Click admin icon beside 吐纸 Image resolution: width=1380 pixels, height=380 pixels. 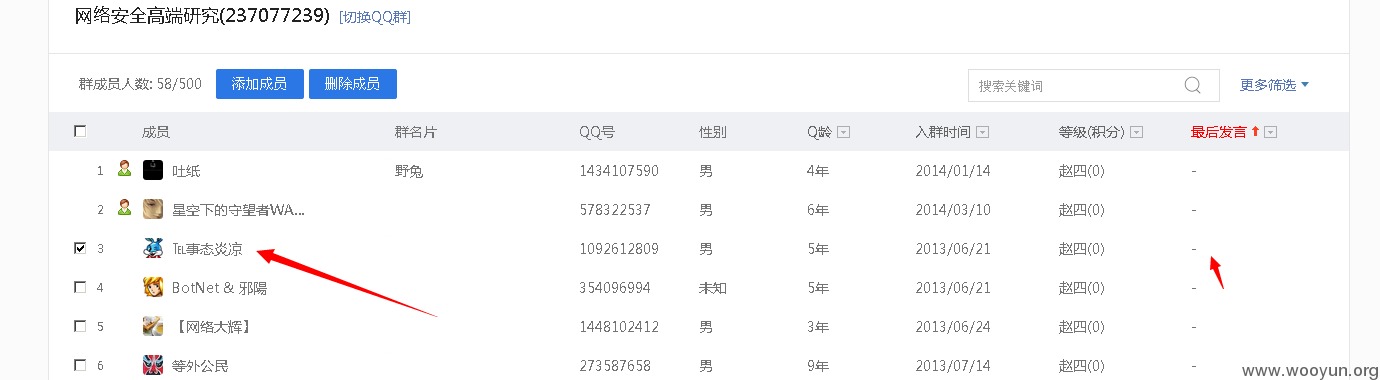pos(124,169)
